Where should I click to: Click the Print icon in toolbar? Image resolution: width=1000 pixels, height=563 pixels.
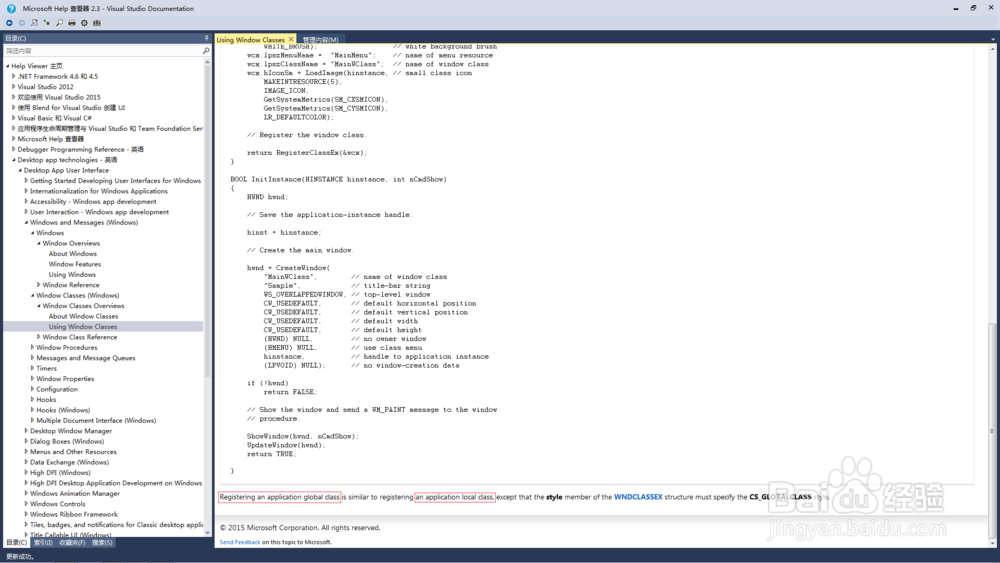71,23
